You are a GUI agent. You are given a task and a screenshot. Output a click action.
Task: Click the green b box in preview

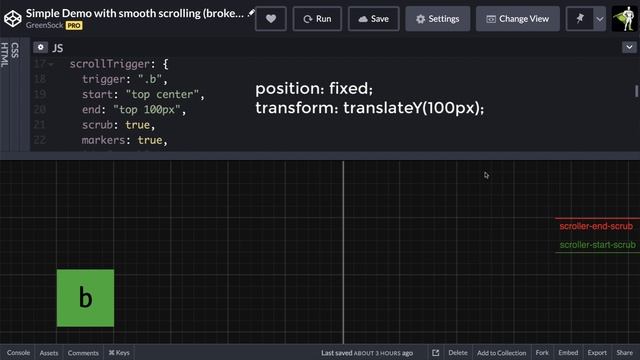coord(85,298)
